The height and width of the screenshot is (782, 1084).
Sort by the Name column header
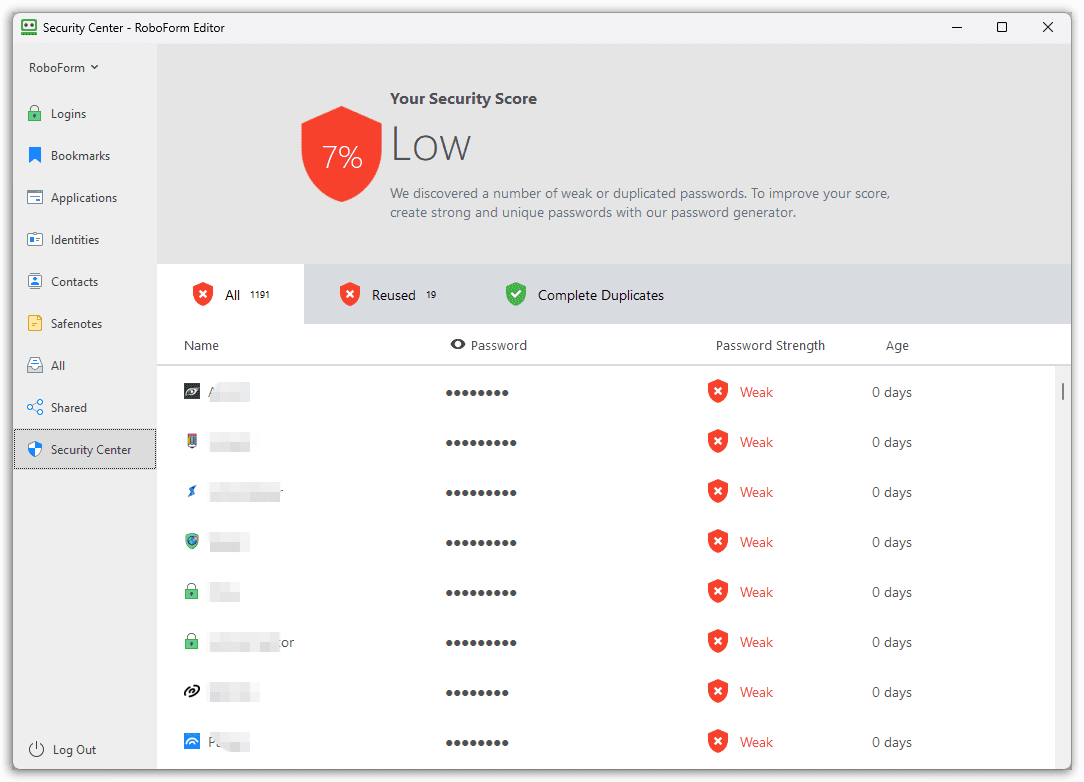tap(201, 346)
